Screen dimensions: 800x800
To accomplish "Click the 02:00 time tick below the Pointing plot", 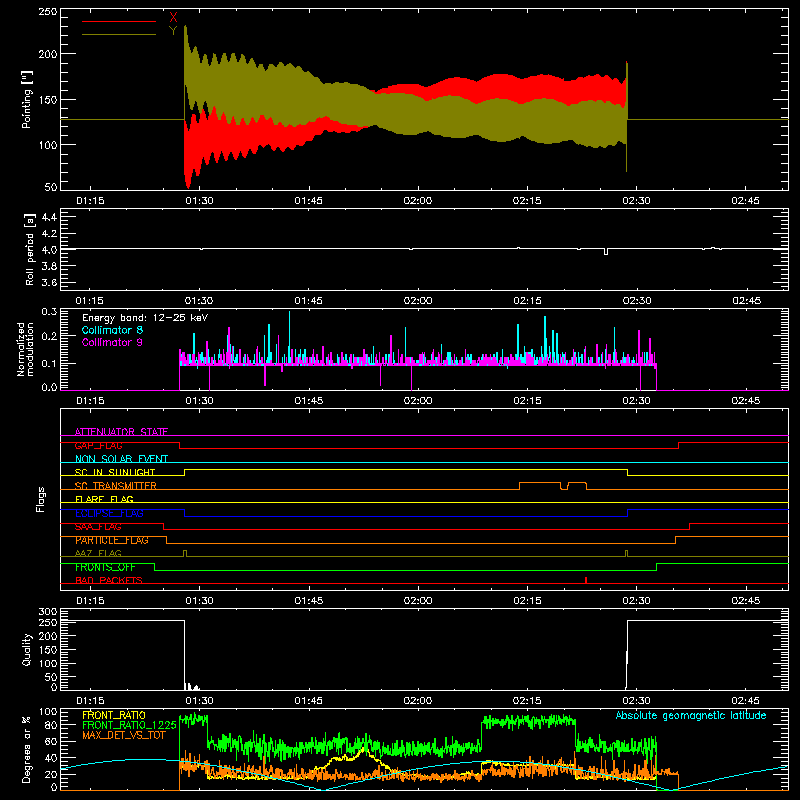I will [417, 201].
